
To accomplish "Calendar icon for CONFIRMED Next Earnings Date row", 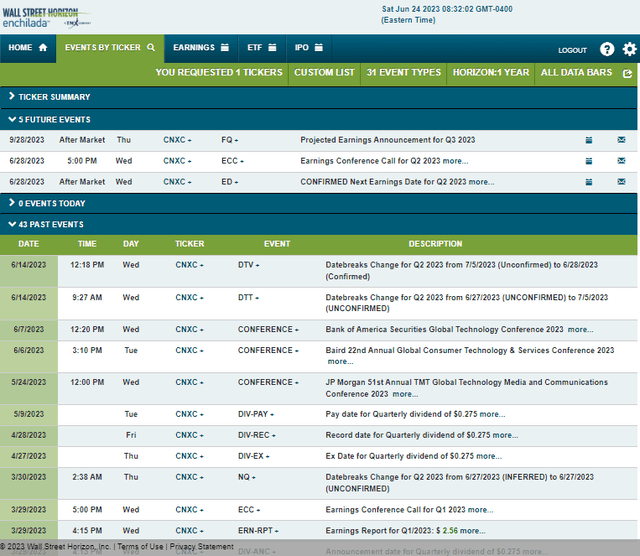I will tap(589, 182).
